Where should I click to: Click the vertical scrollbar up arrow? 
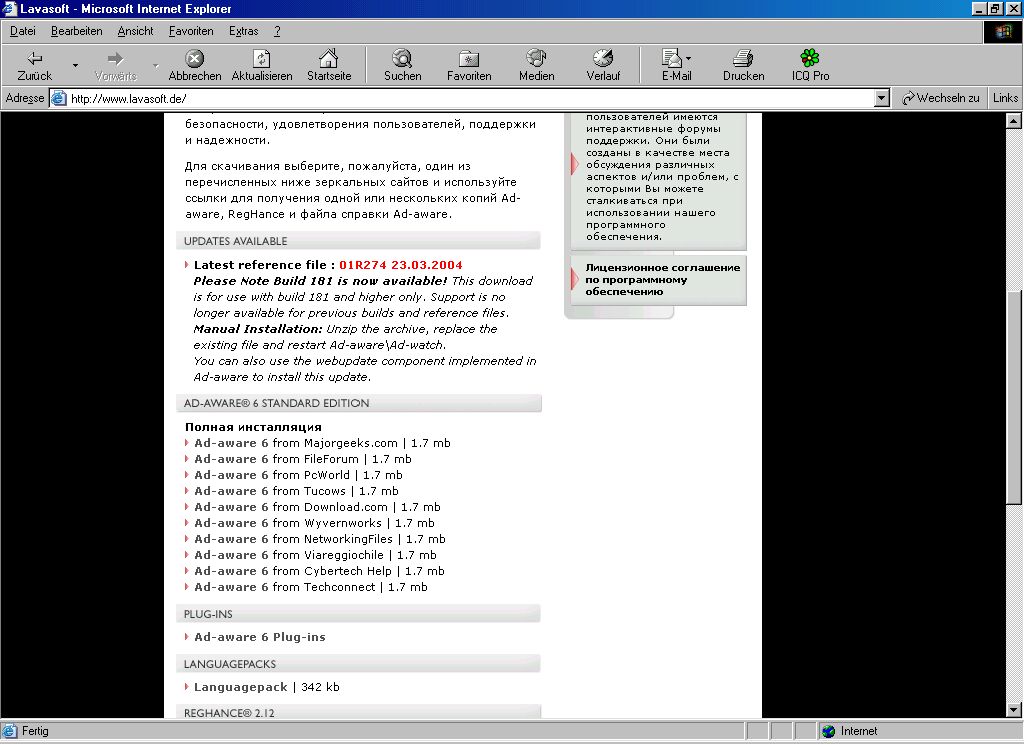click(1013, 121)
